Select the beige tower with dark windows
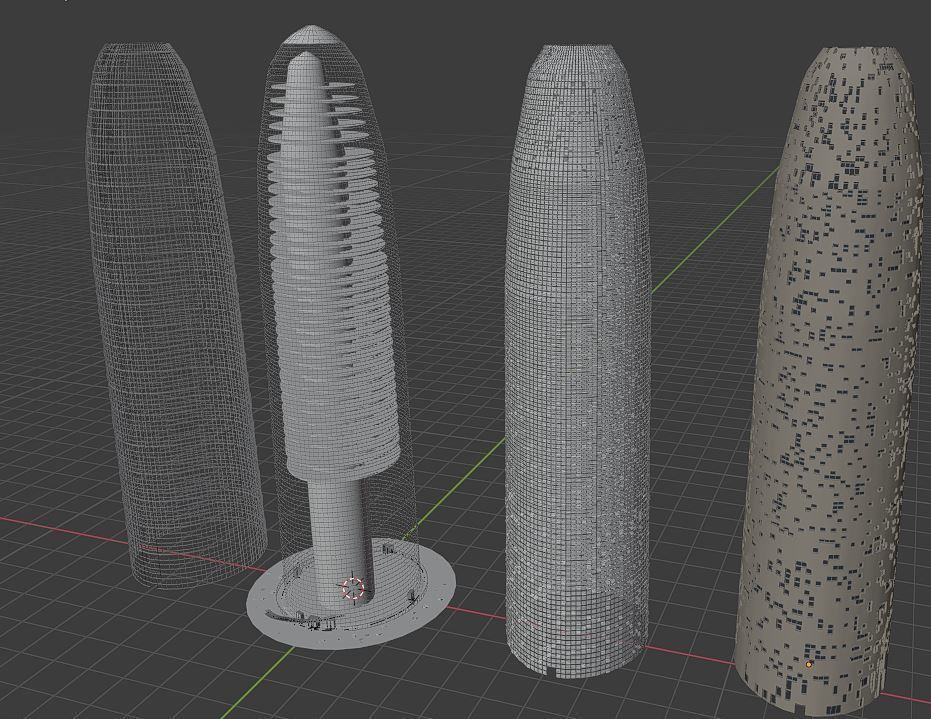Viewport: 931px width, 719px height. [x=831, y=380]
